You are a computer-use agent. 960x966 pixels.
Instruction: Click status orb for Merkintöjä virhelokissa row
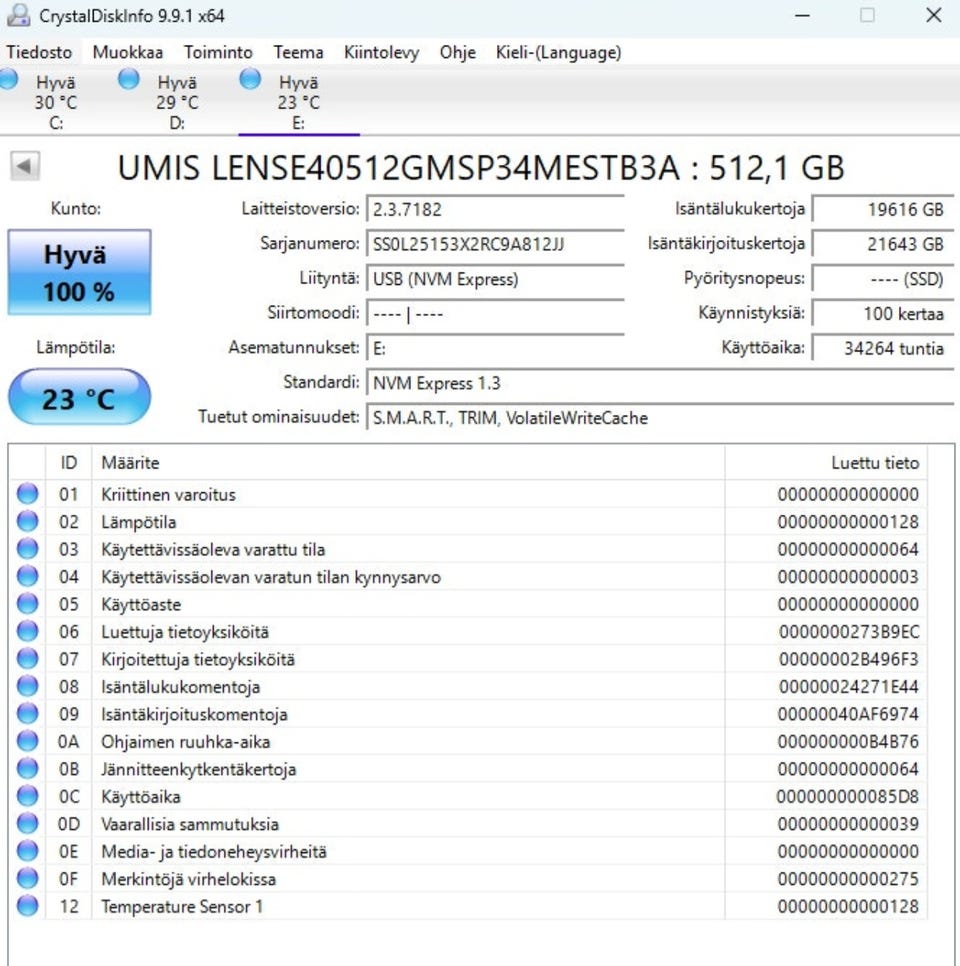[x=27, y=879]
